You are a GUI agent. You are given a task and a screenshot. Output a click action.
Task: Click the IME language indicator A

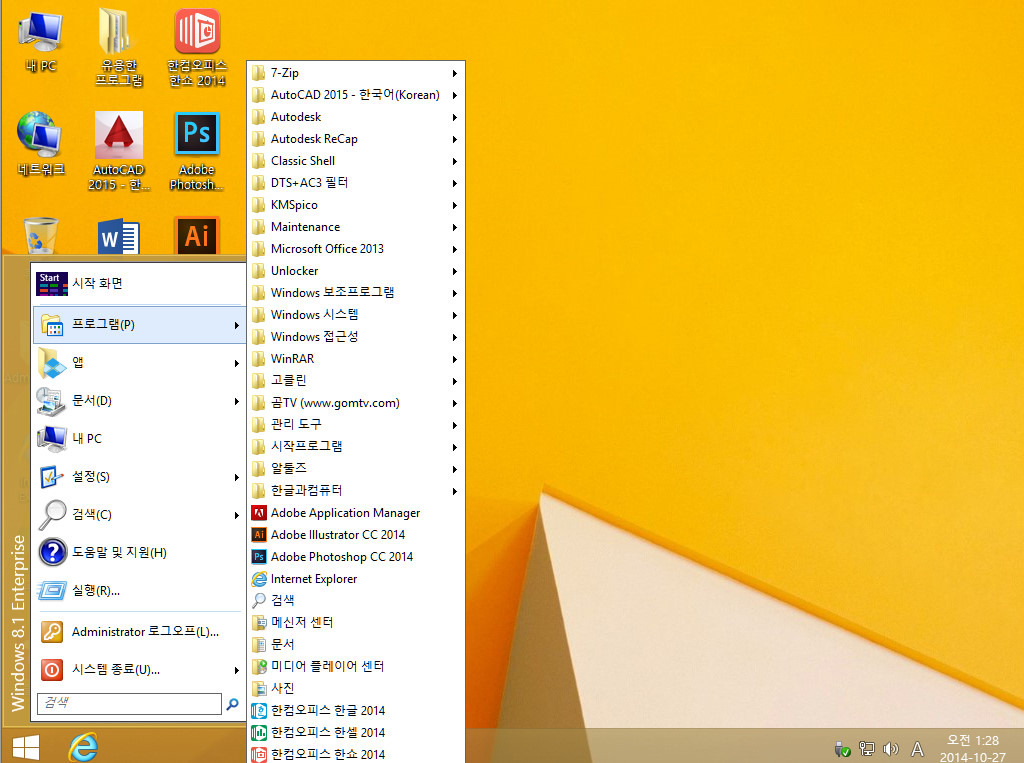pos(917,749)
